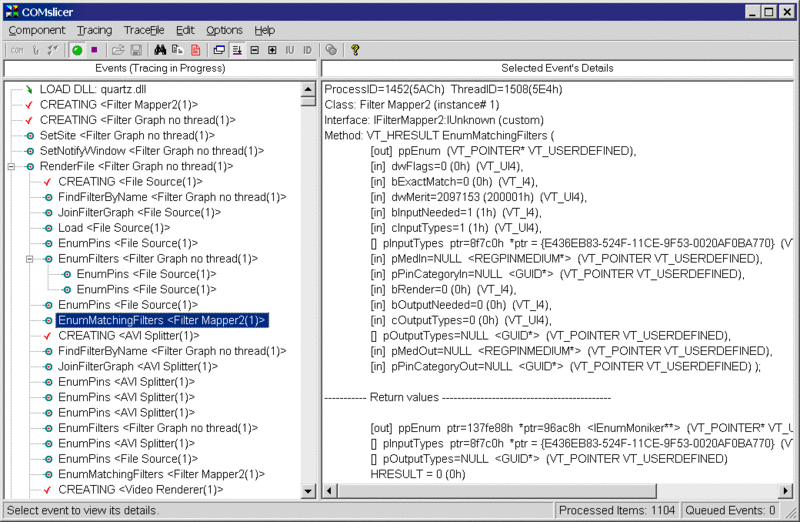This screenshot has height=522, width=800.
Task: Click the green start tracing button
Action: click(77, 50)
